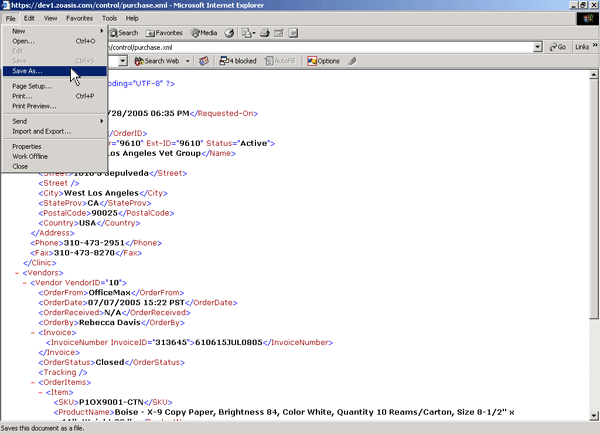Click the Windows flag logo throbber
600x434 pixels.
pos(587,19)
